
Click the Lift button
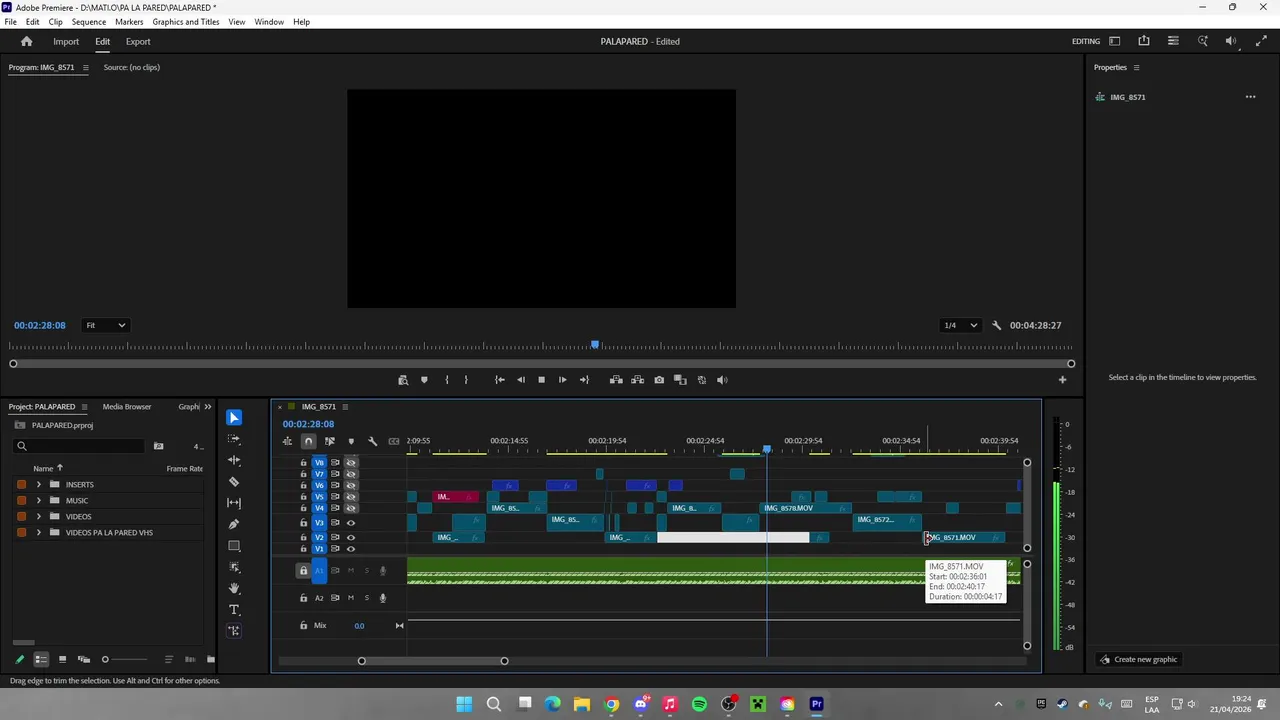[x=616, y=380]
